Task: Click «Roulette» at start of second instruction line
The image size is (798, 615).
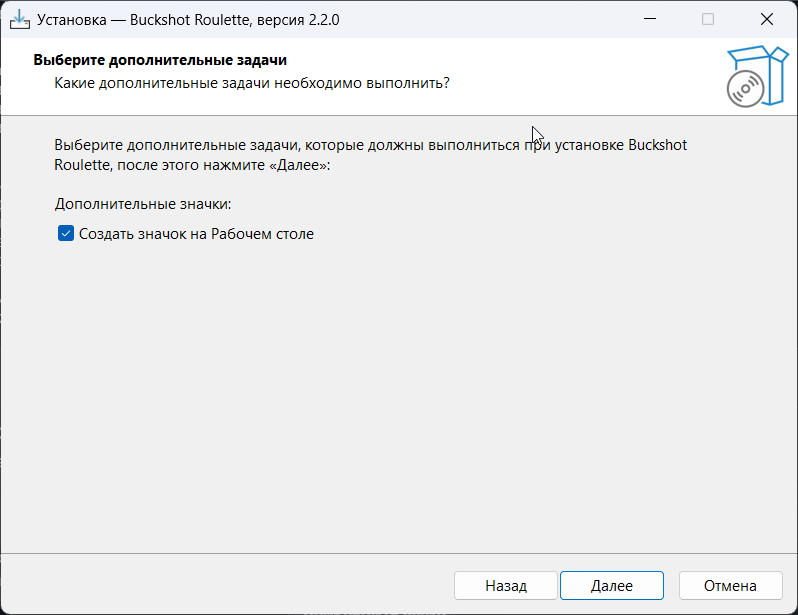Action: pos(82,165)
